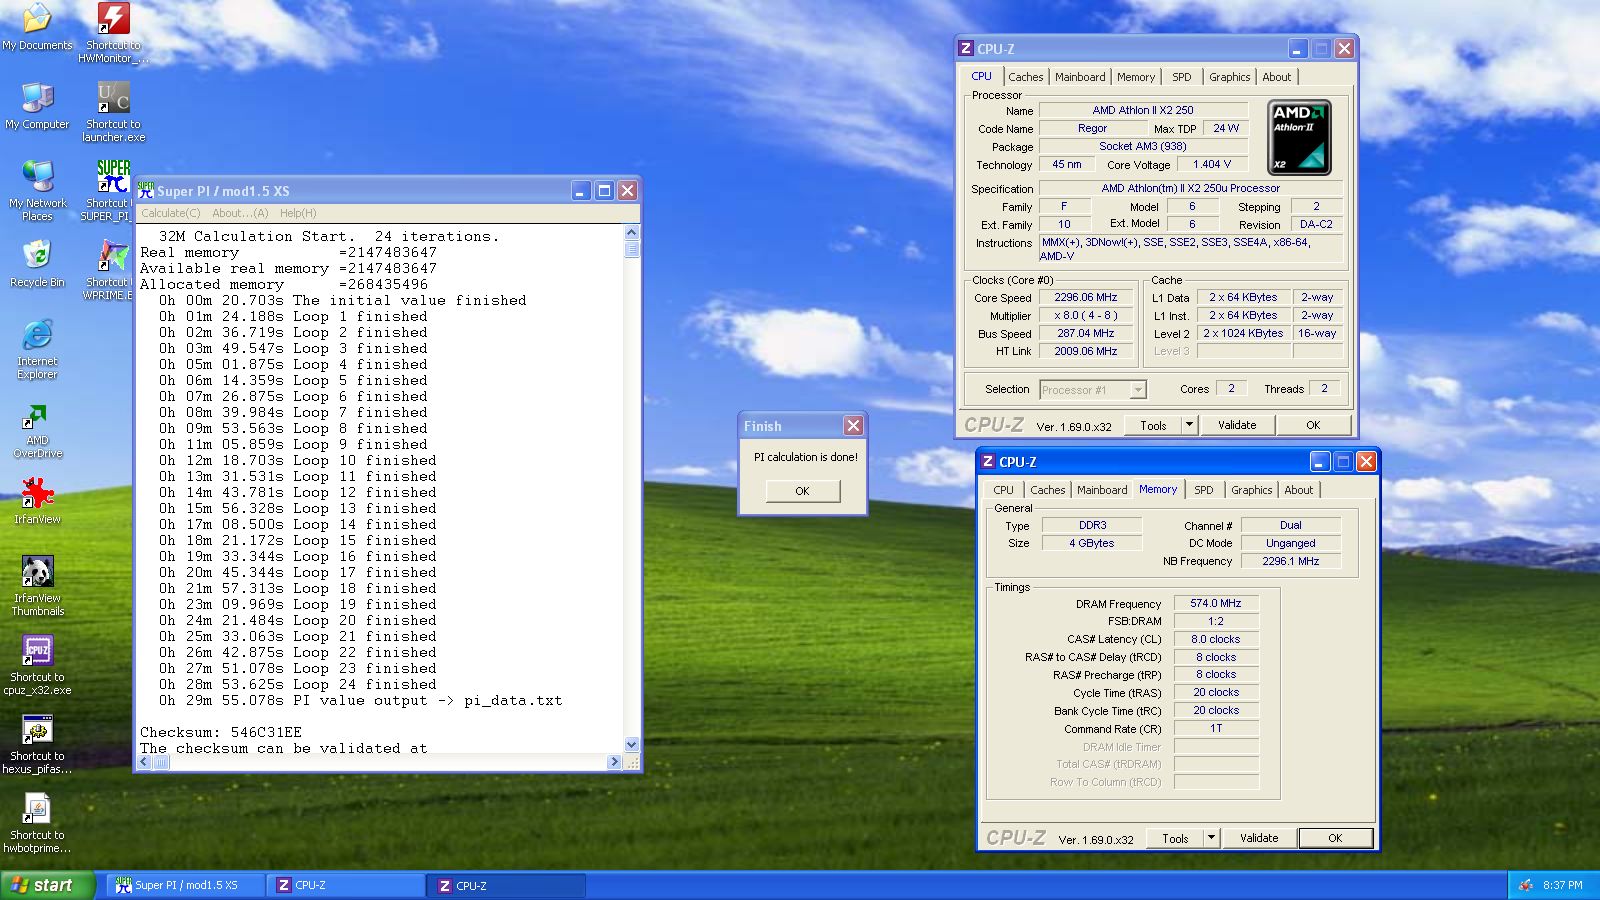Screen dimensions: 1600x900
Task: Open the IrfanView desktop icon
Action: [37, 493]
